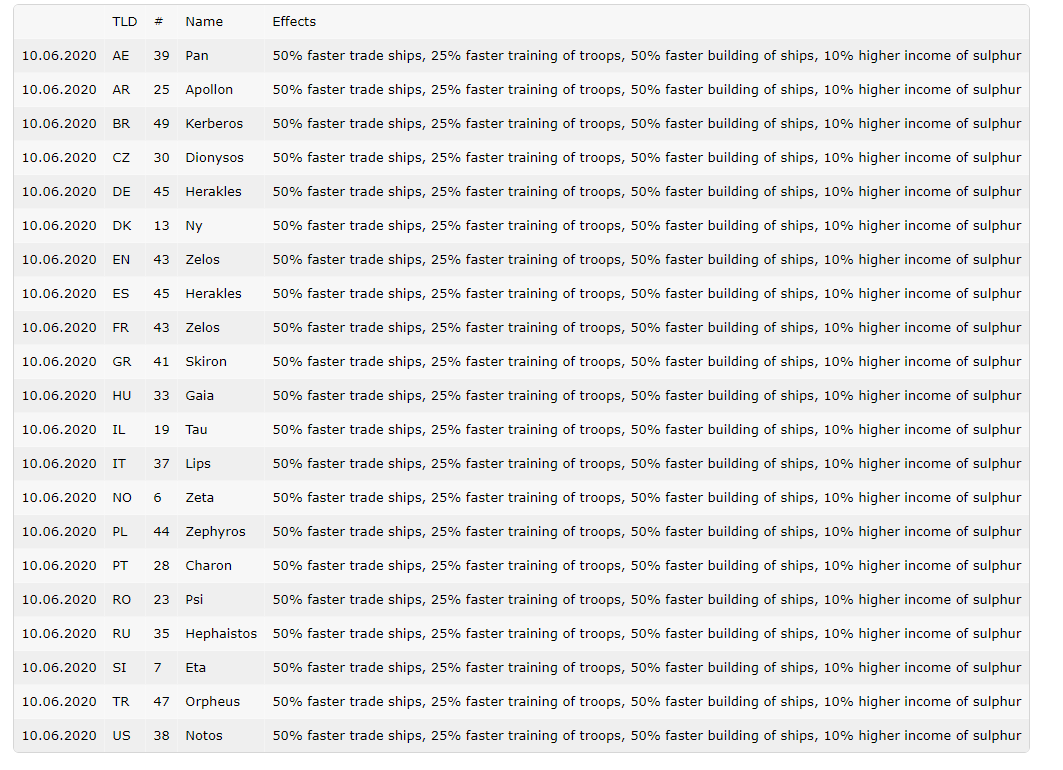Select Zelos in the FR row
The image size is (1063, 770).
pyautogui.click(x=202, y=327)
